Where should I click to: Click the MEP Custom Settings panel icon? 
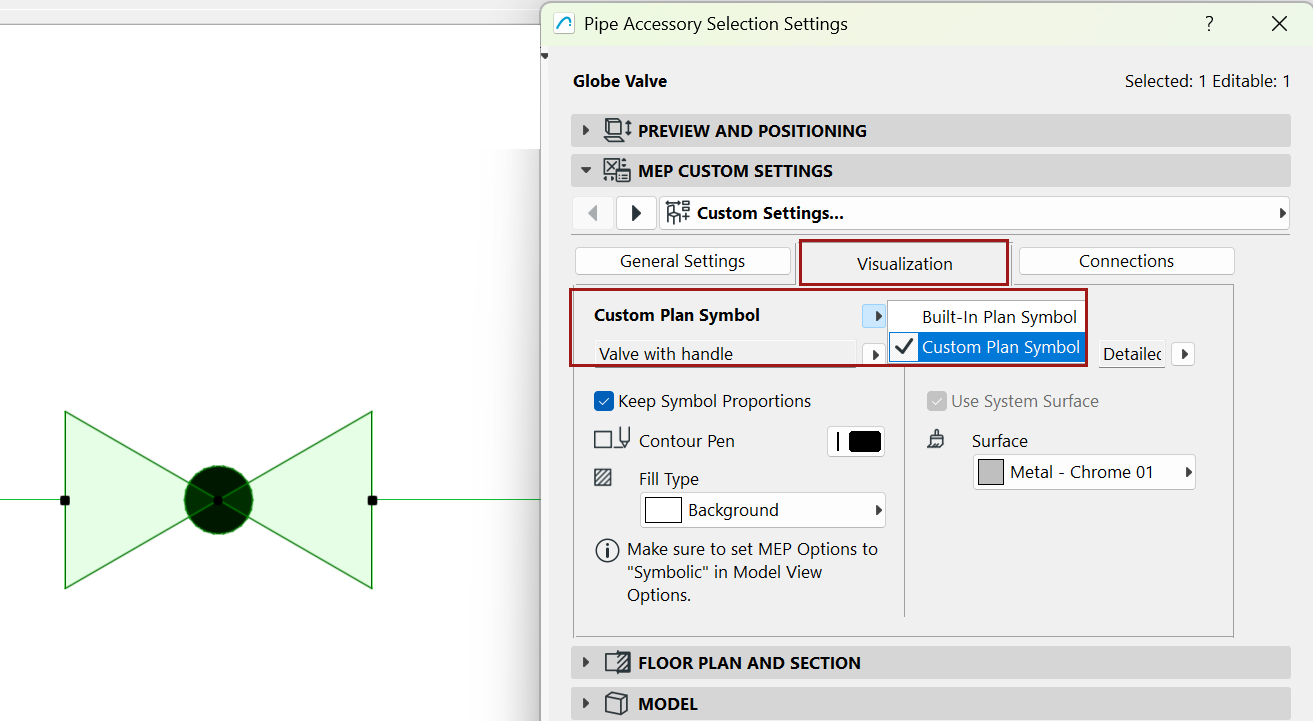[x=617, y=171]
